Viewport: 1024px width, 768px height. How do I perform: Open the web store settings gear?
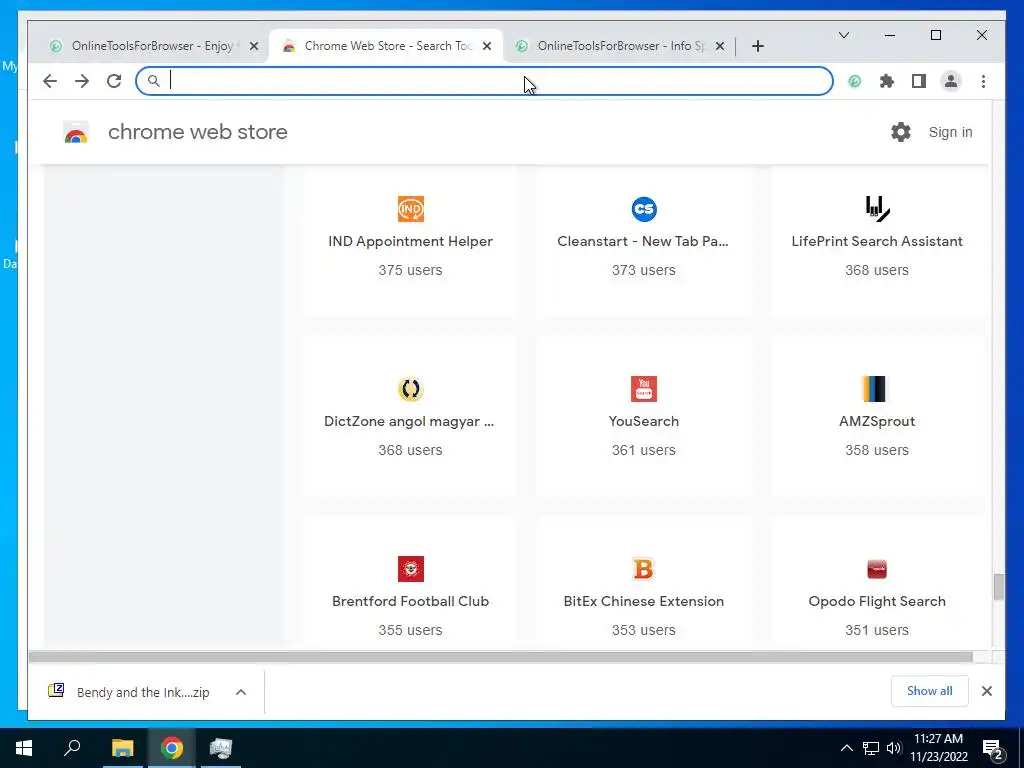[901, 132]
